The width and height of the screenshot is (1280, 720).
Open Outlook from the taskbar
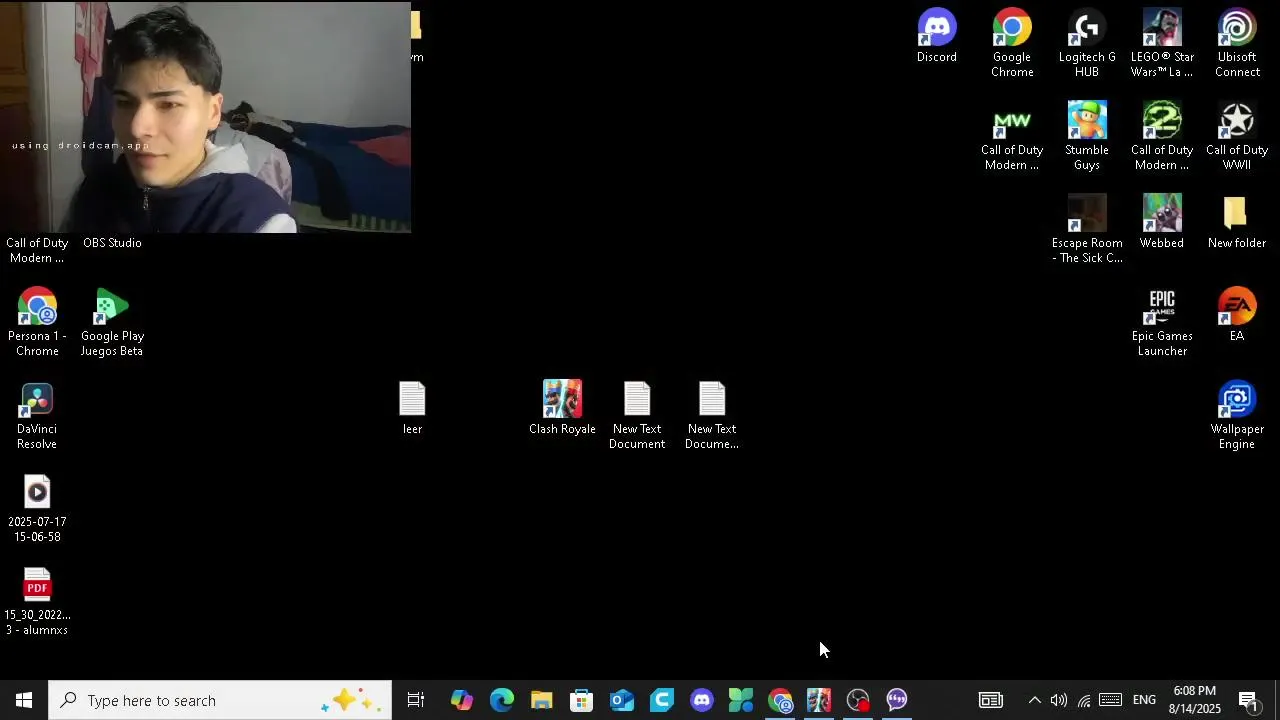[621, 700]
